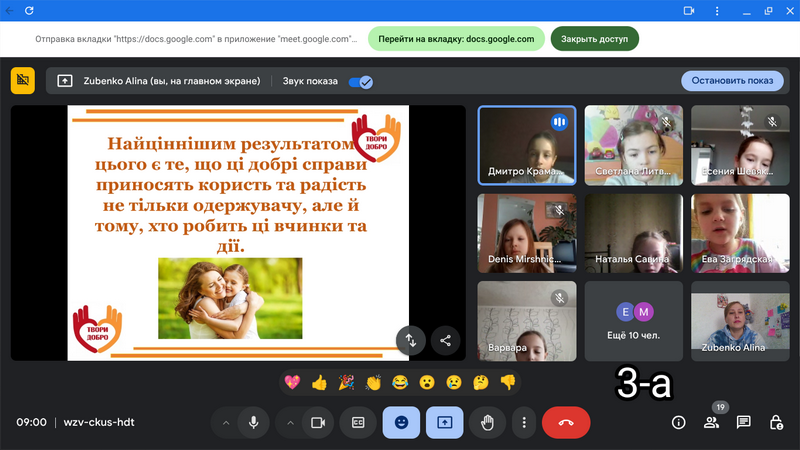Expand microphone audio settings arrow
Viewport: 800px width, 450px height.
226,422
